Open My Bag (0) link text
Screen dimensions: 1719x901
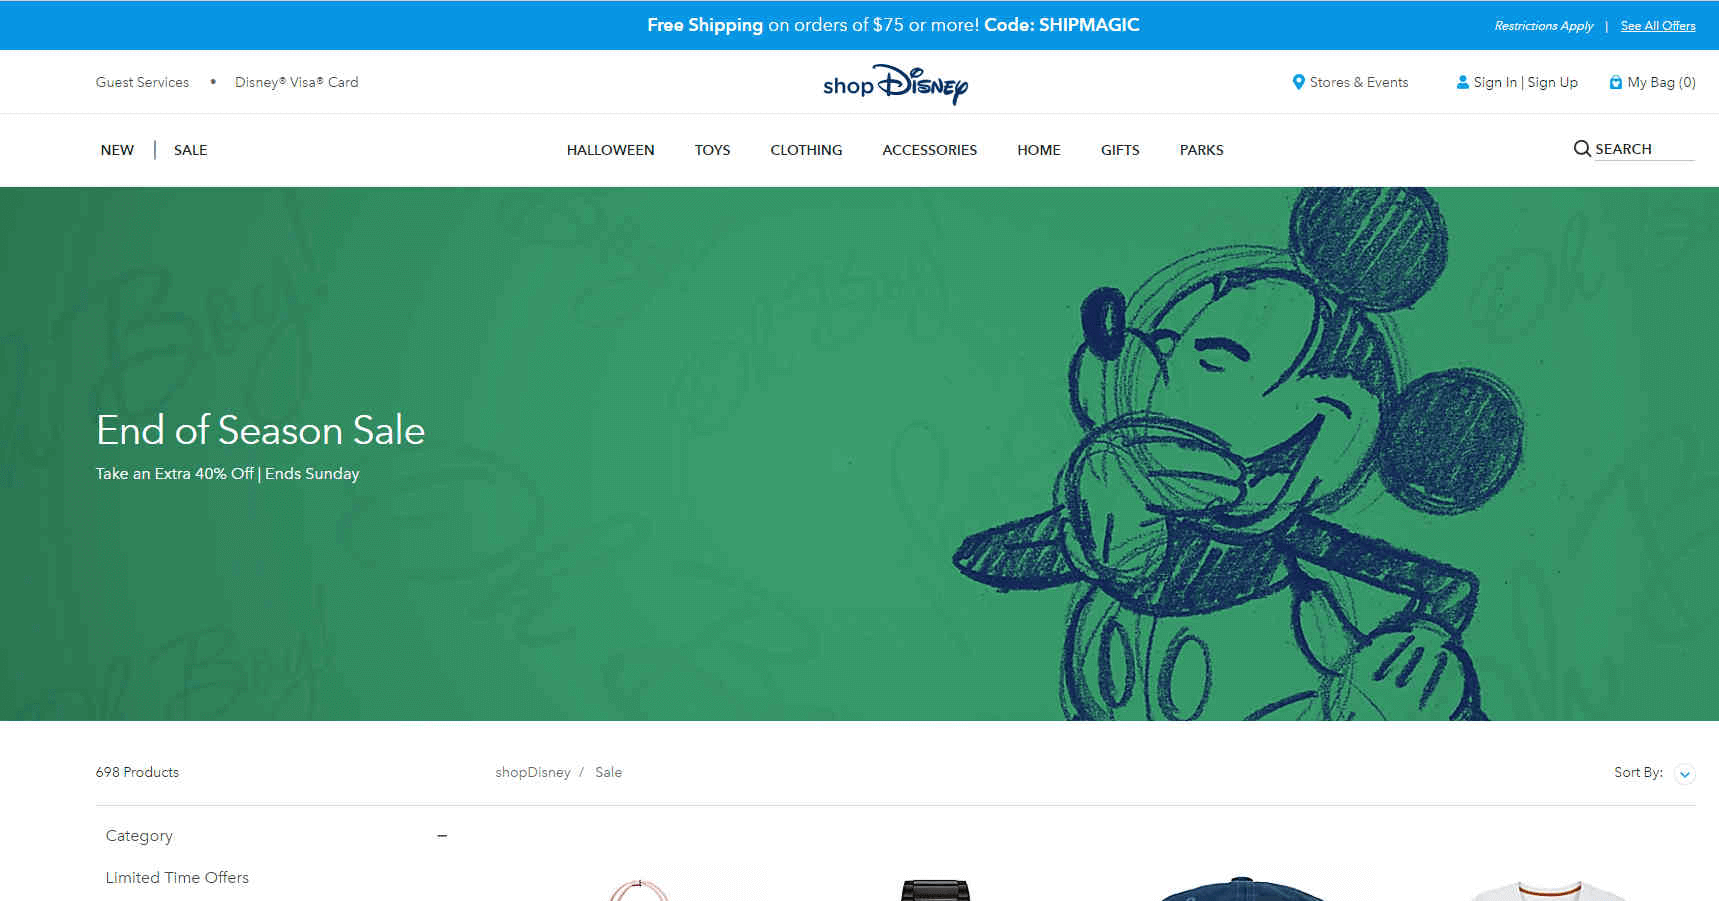(x=1661, y=82)
